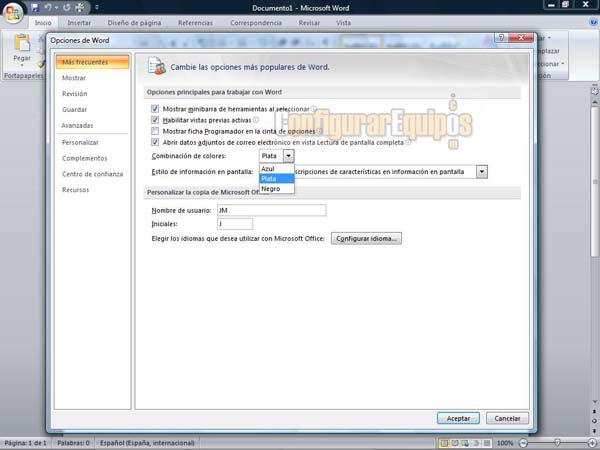The image size is (600, 450).
Task: Switch to the Revisar ribbon tab
Action: (309, 23)
